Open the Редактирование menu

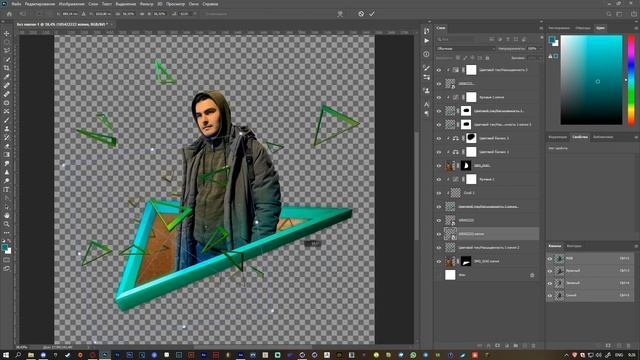[x=40, y=4]
